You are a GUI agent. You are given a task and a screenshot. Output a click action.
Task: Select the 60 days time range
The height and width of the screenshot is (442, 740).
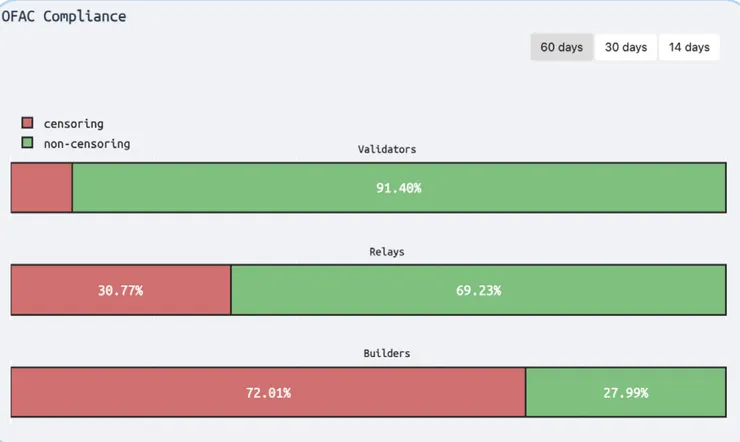tap(561, 47)
